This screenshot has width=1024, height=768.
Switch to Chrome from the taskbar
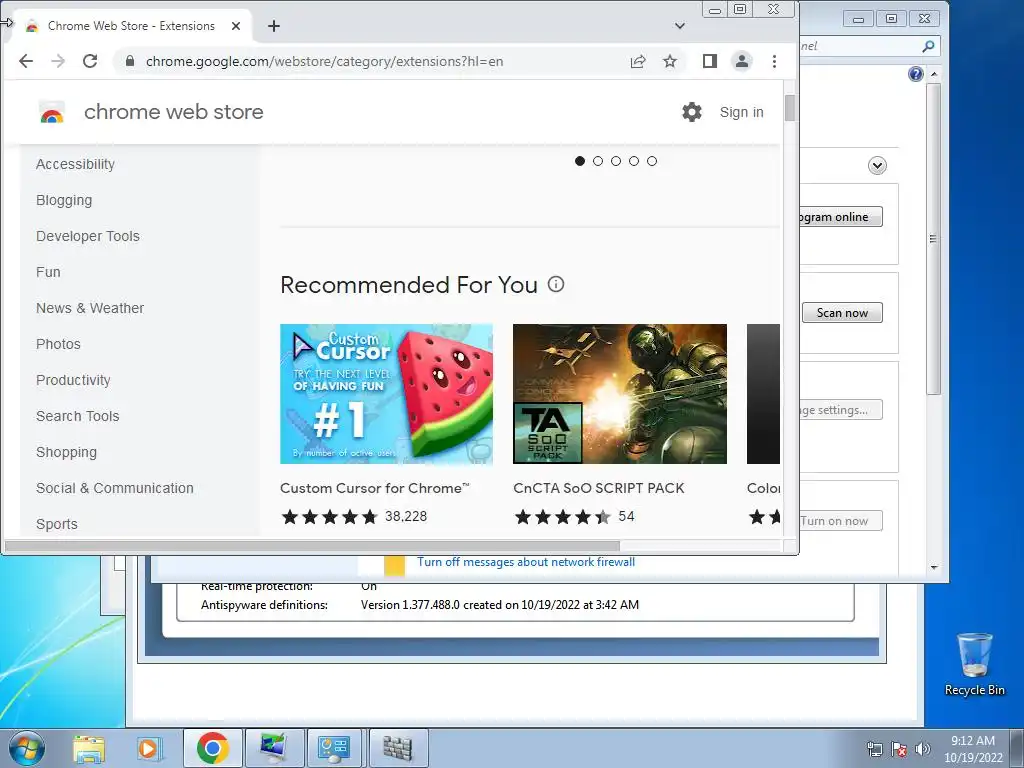(x=212, y=748)
